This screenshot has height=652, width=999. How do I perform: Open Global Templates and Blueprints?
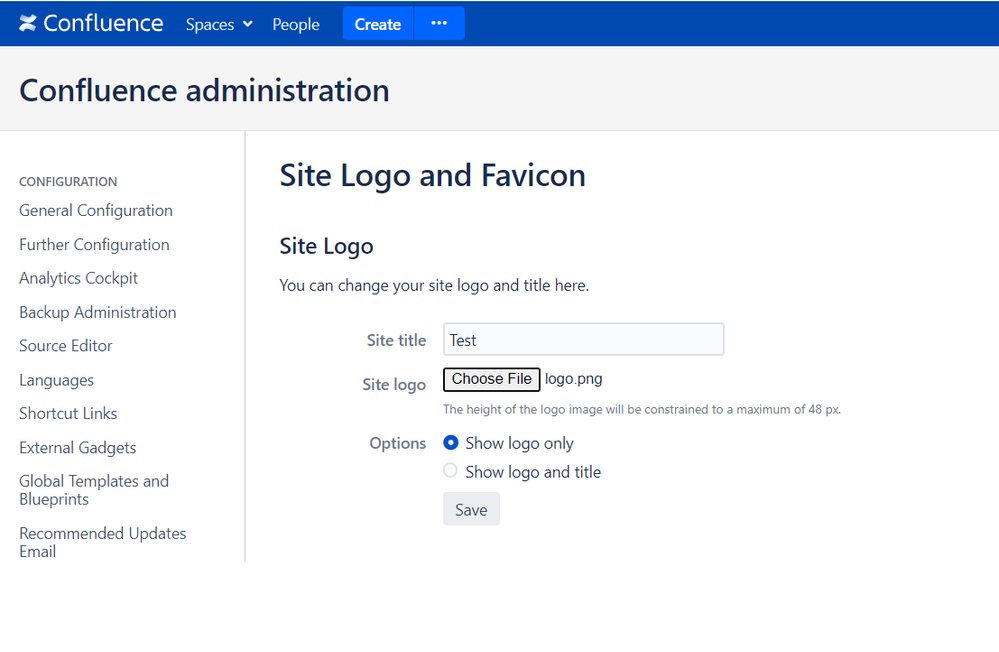click(x=94, y=490)
